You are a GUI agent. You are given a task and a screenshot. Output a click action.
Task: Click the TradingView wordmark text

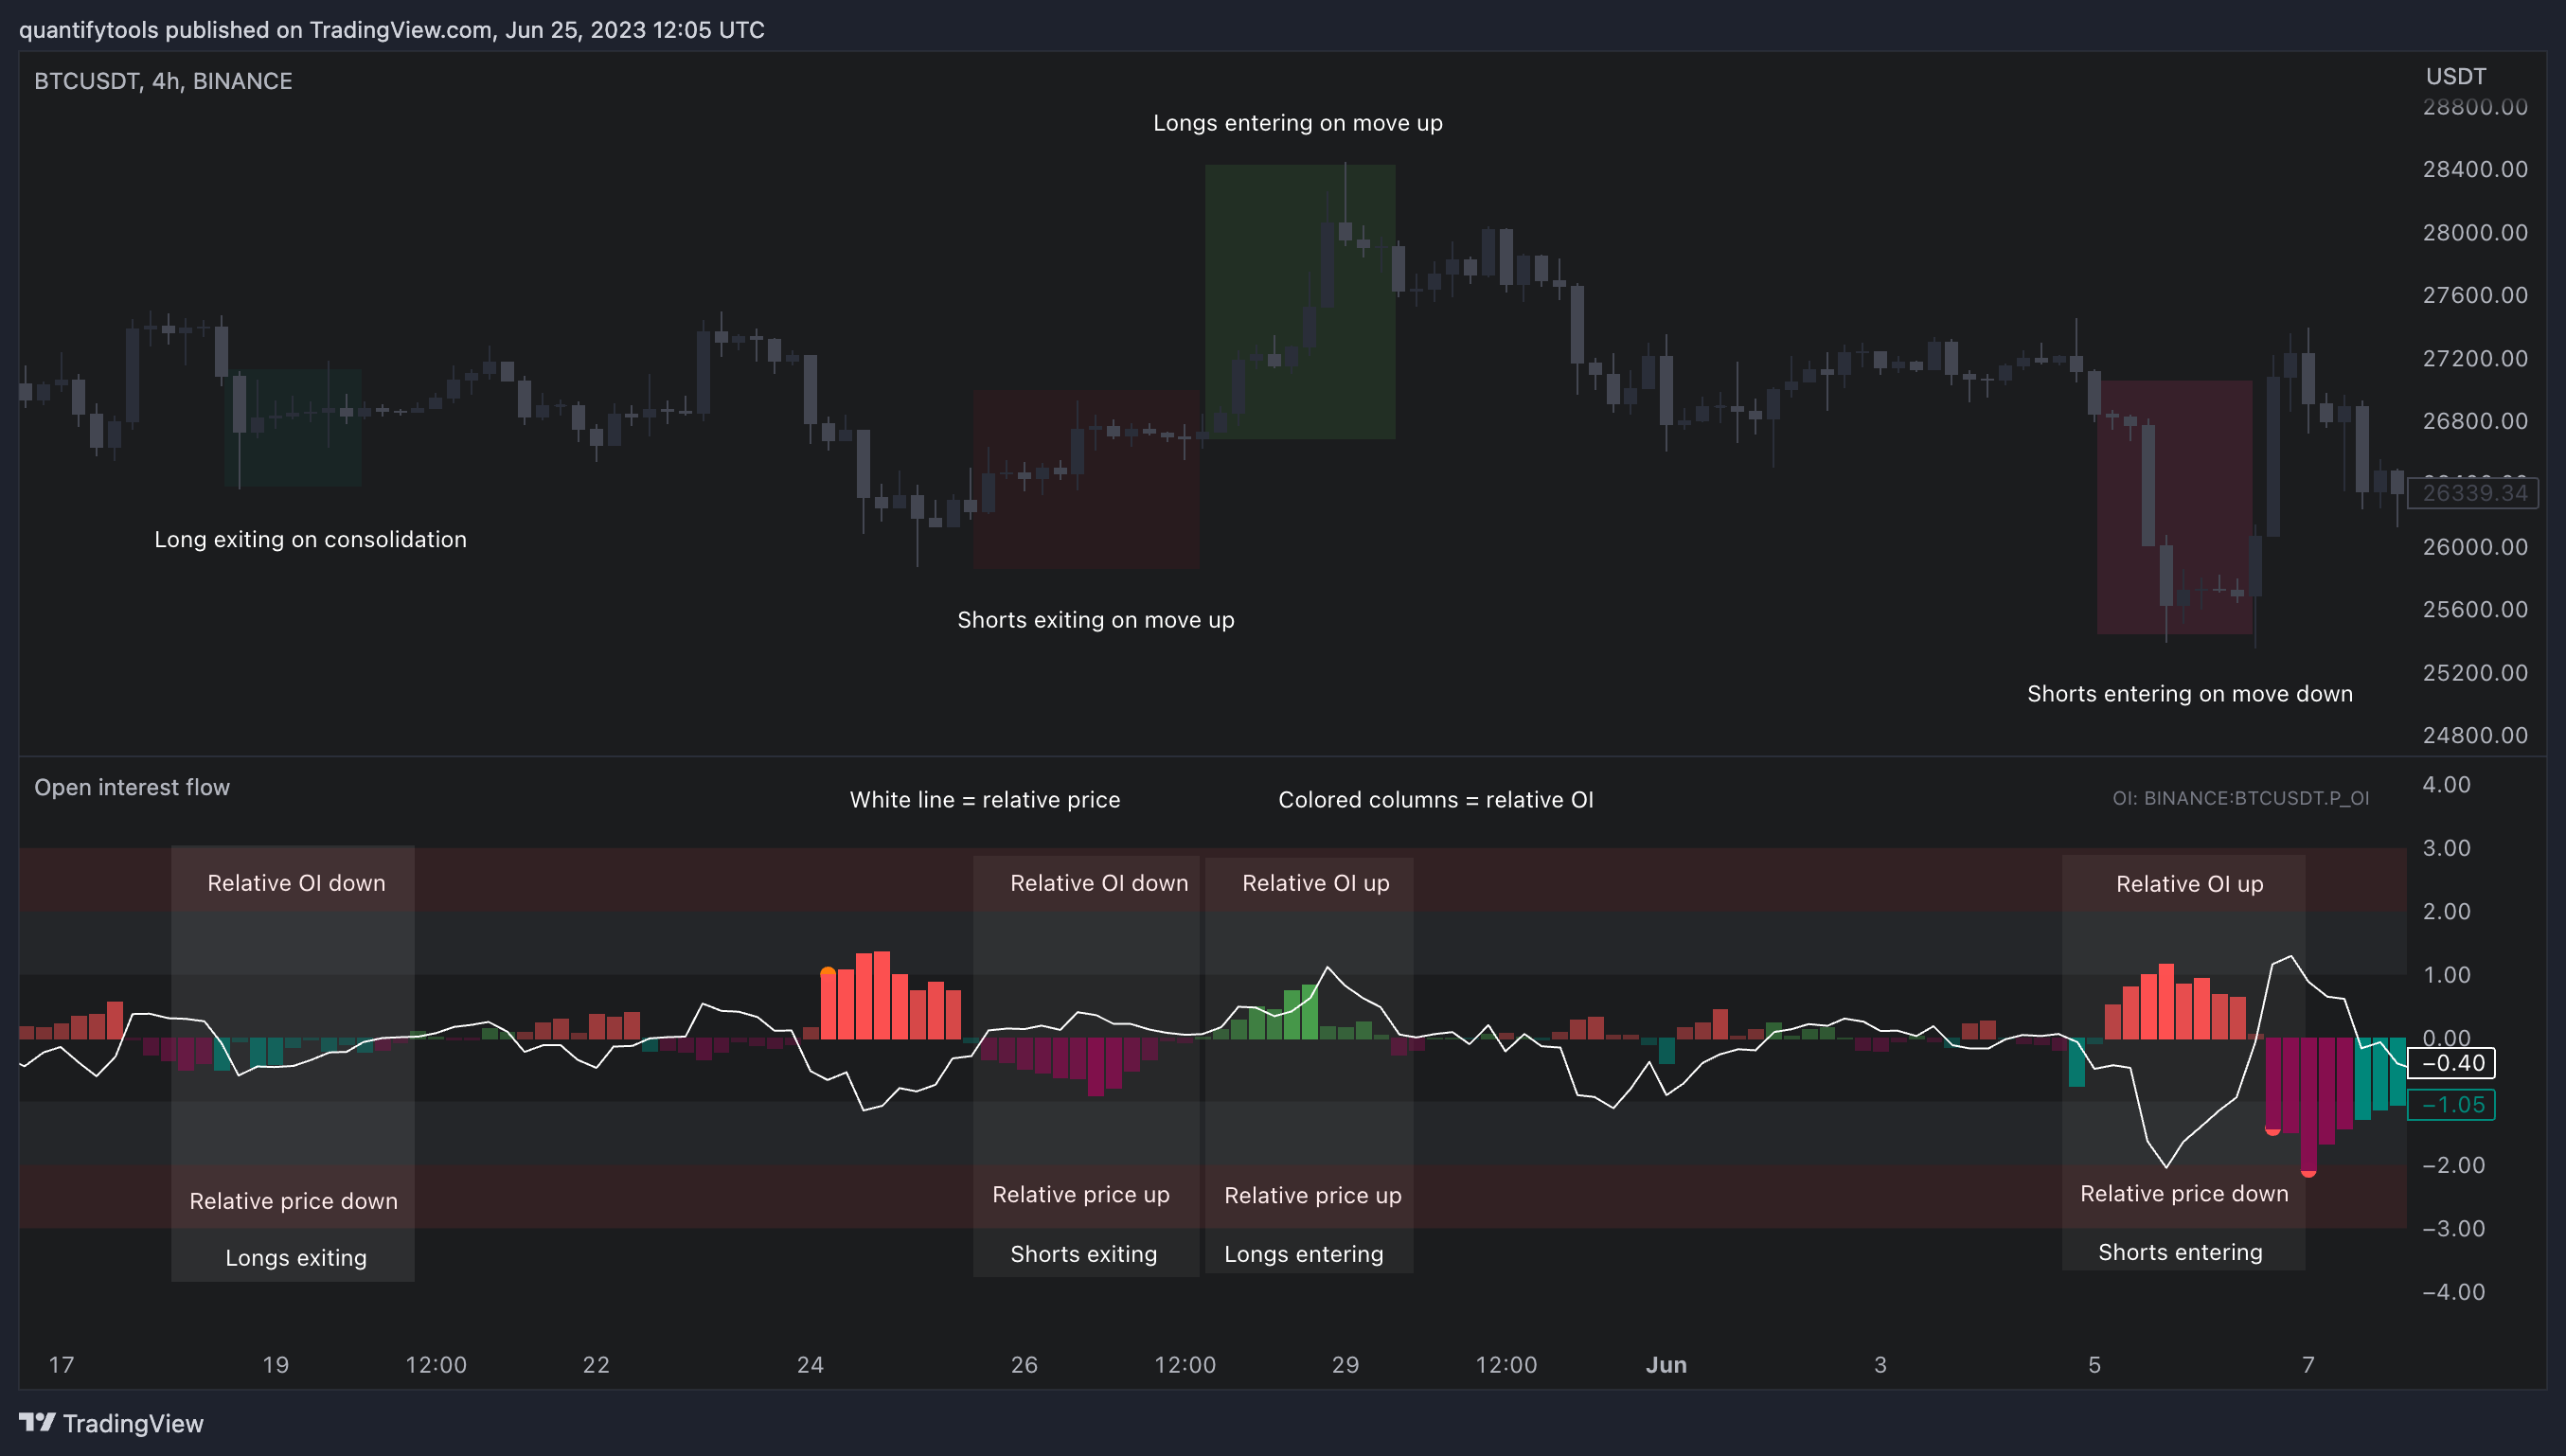click(x=133, y=1423)
